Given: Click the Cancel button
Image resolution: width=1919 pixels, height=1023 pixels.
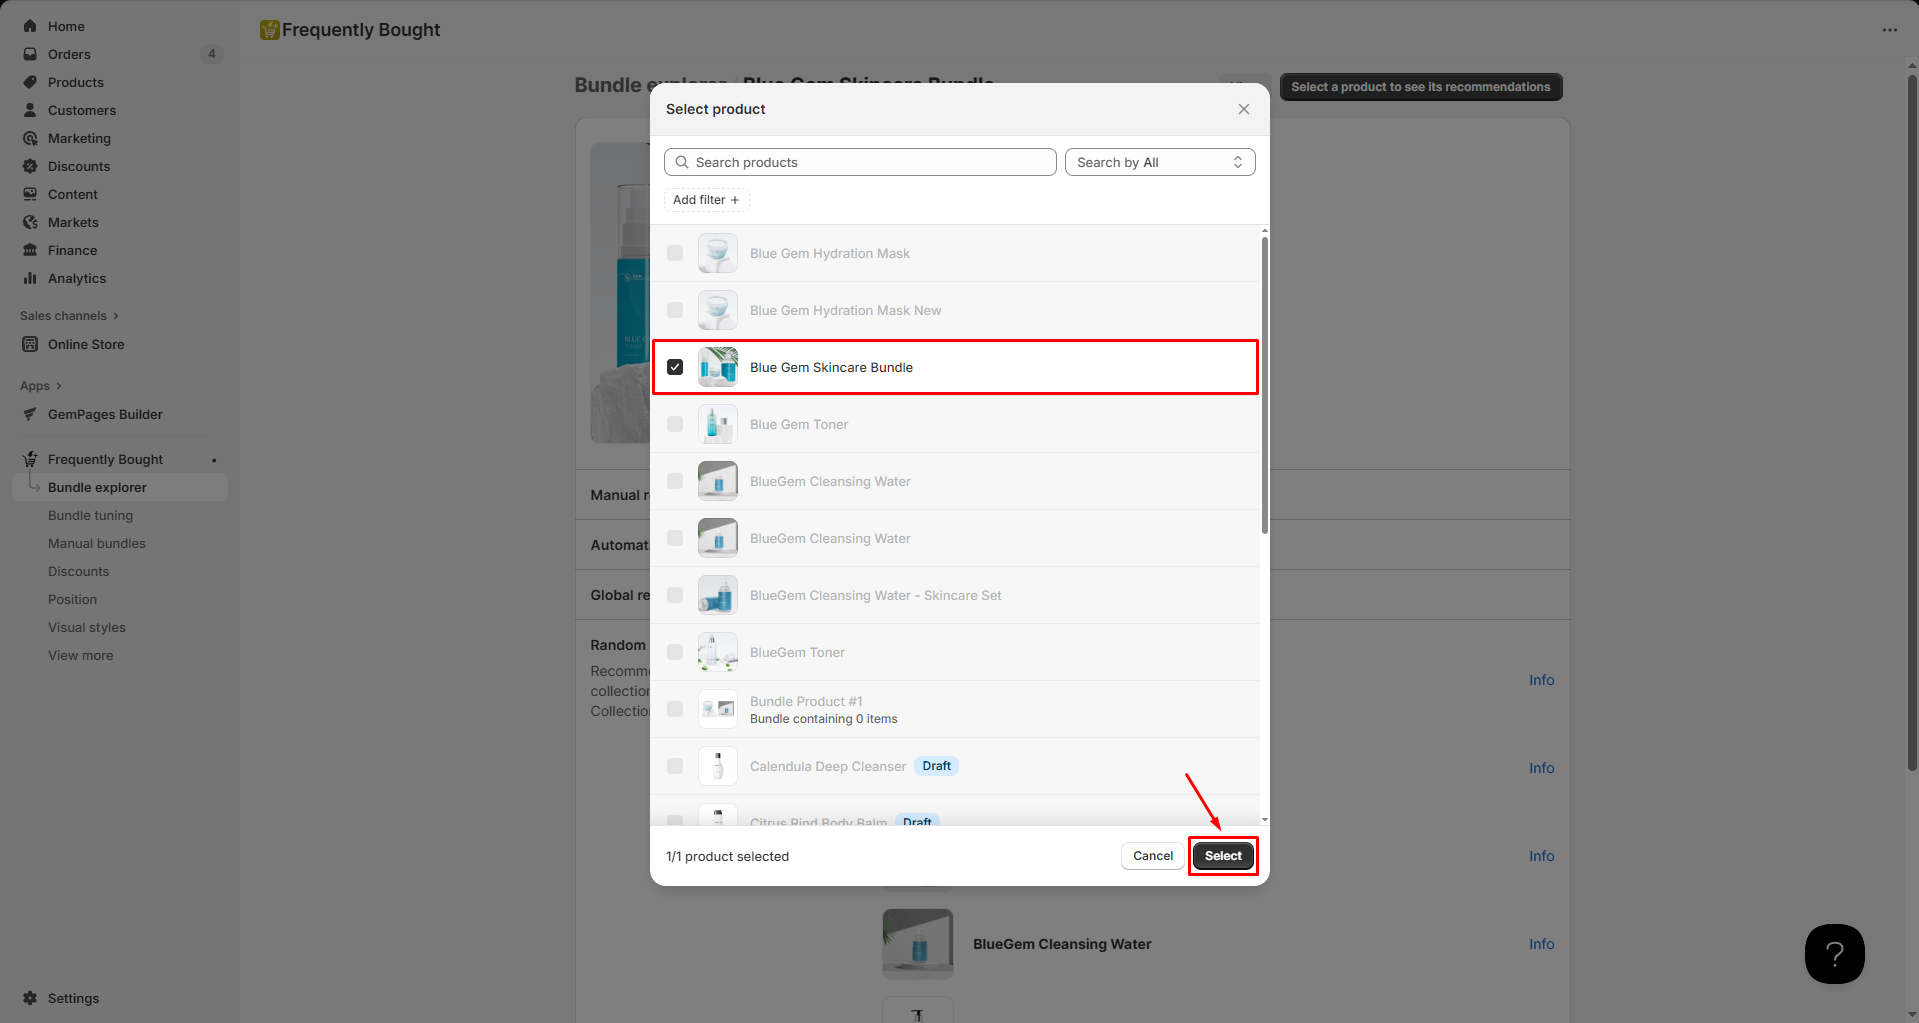Looking at the screenshot, I should [x=1152, y=856].
